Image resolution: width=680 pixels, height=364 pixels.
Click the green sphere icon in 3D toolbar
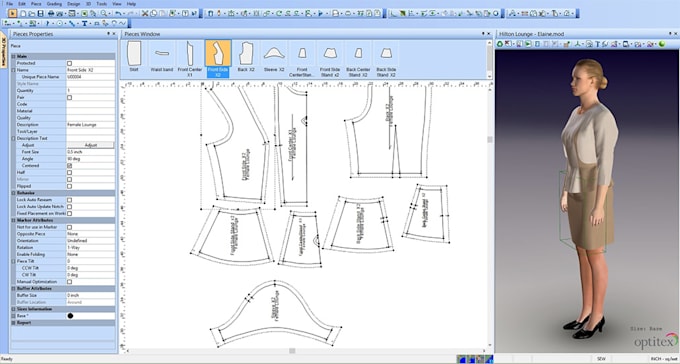[x=662, y=44]
